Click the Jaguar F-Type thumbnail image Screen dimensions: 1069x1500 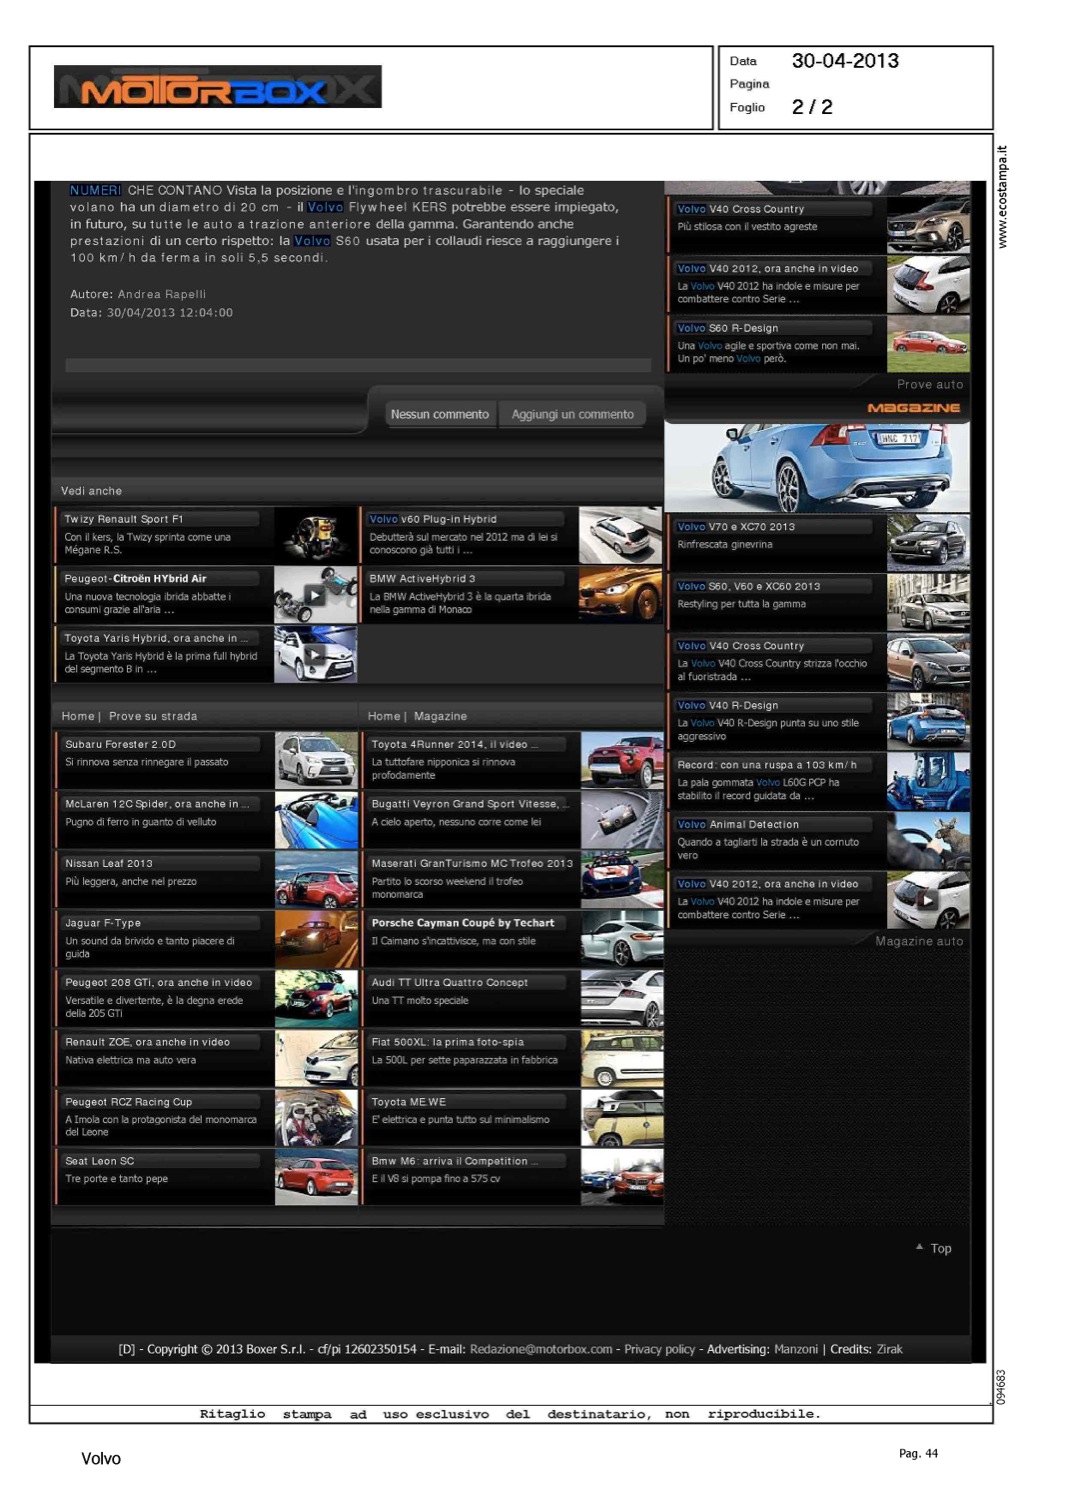(315, 938)
